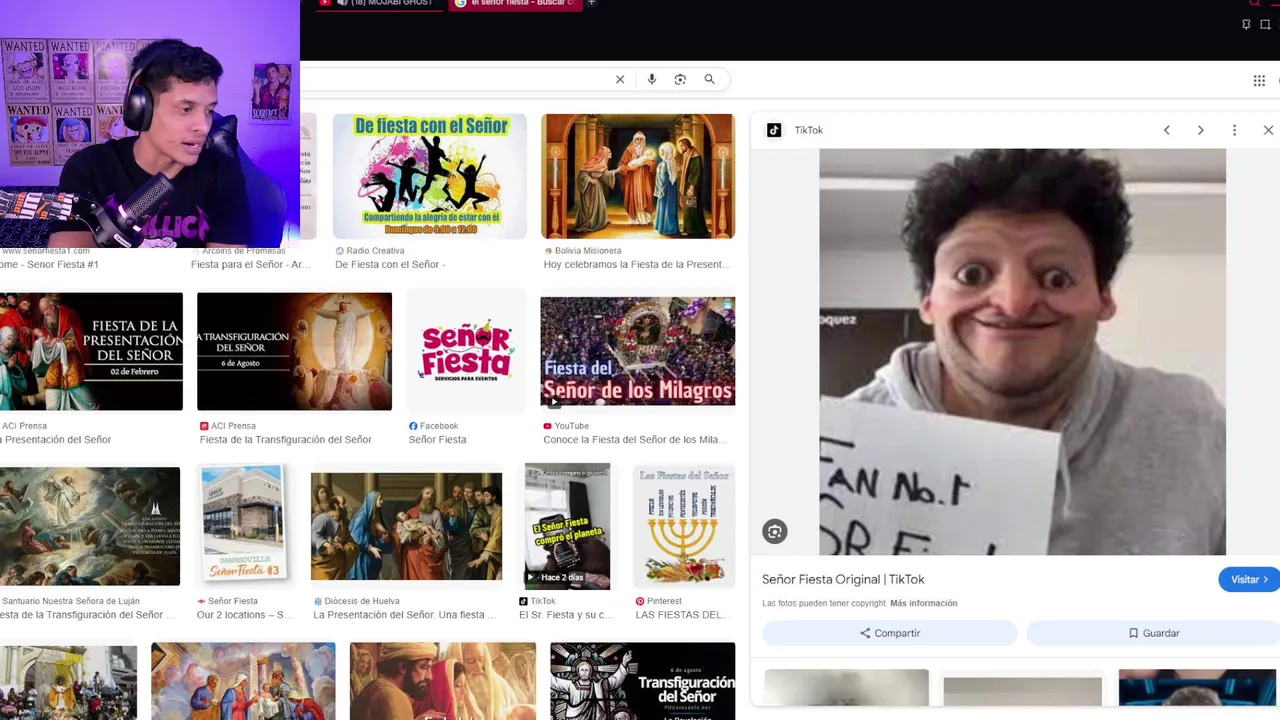Open the 'Más información' copyright link
1280x720 pixels.
click(924, 603)
